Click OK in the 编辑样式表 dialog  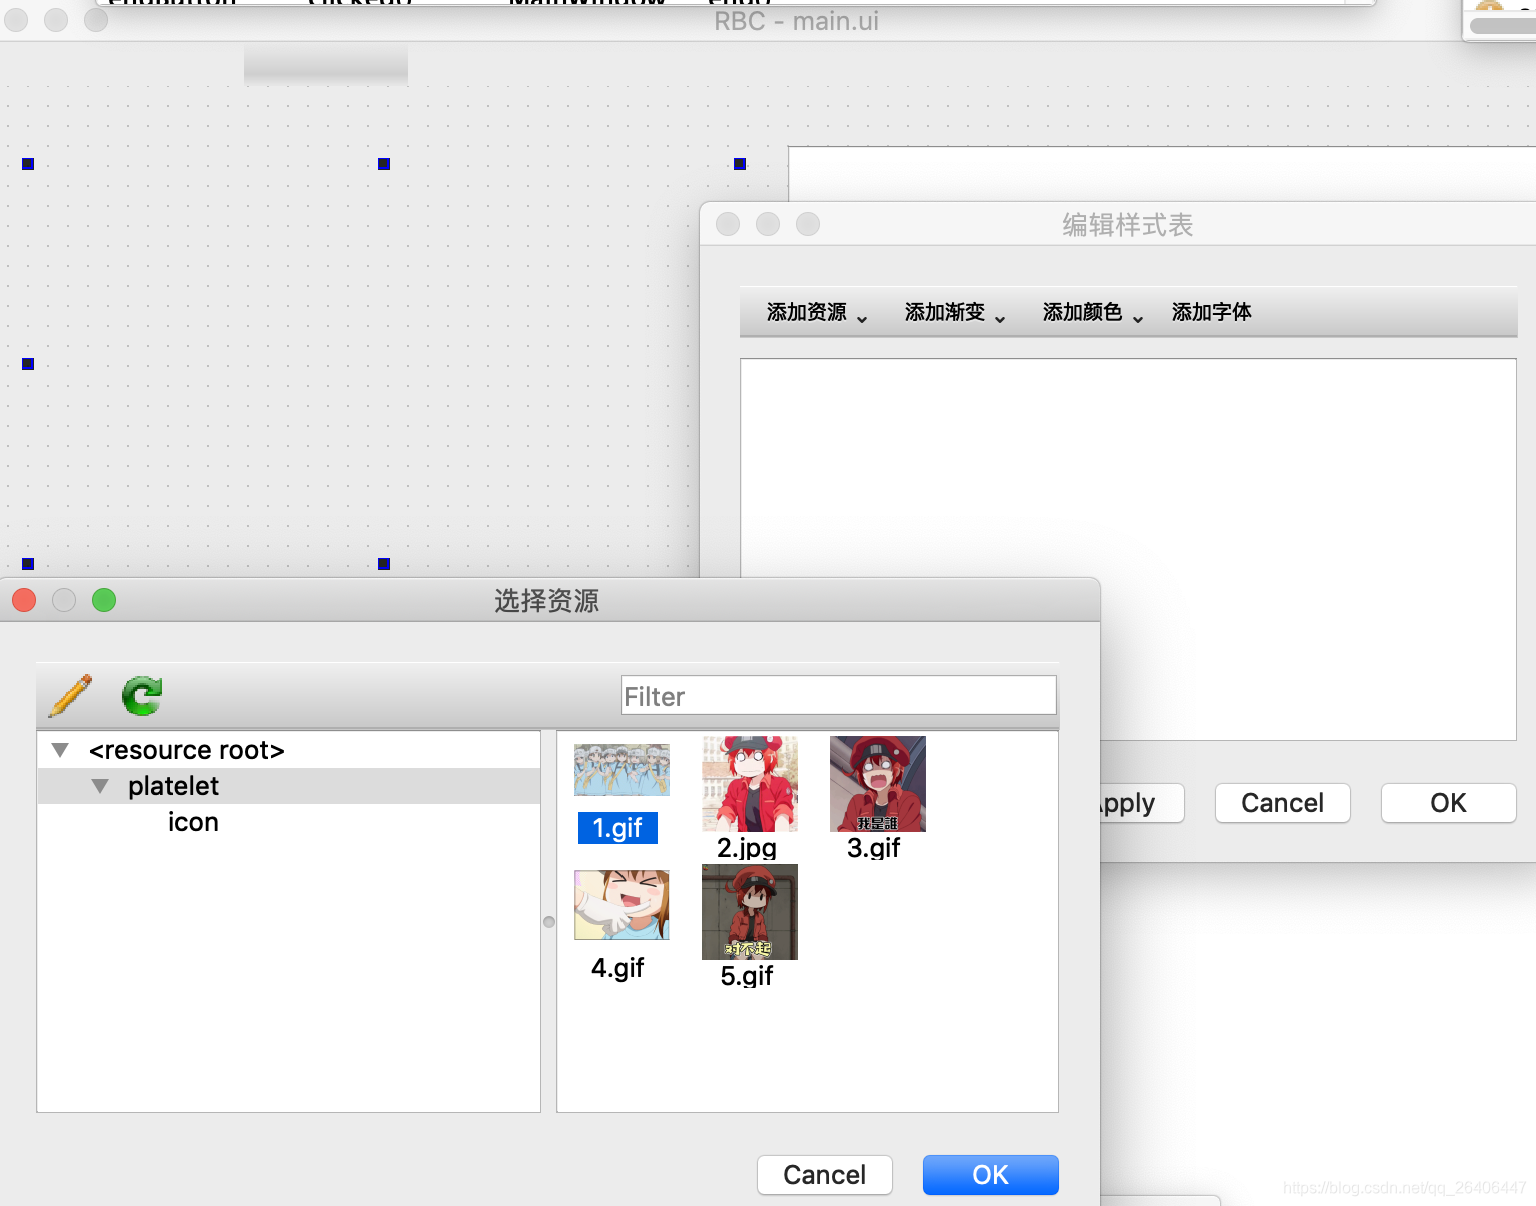(x=1449, y=803)
